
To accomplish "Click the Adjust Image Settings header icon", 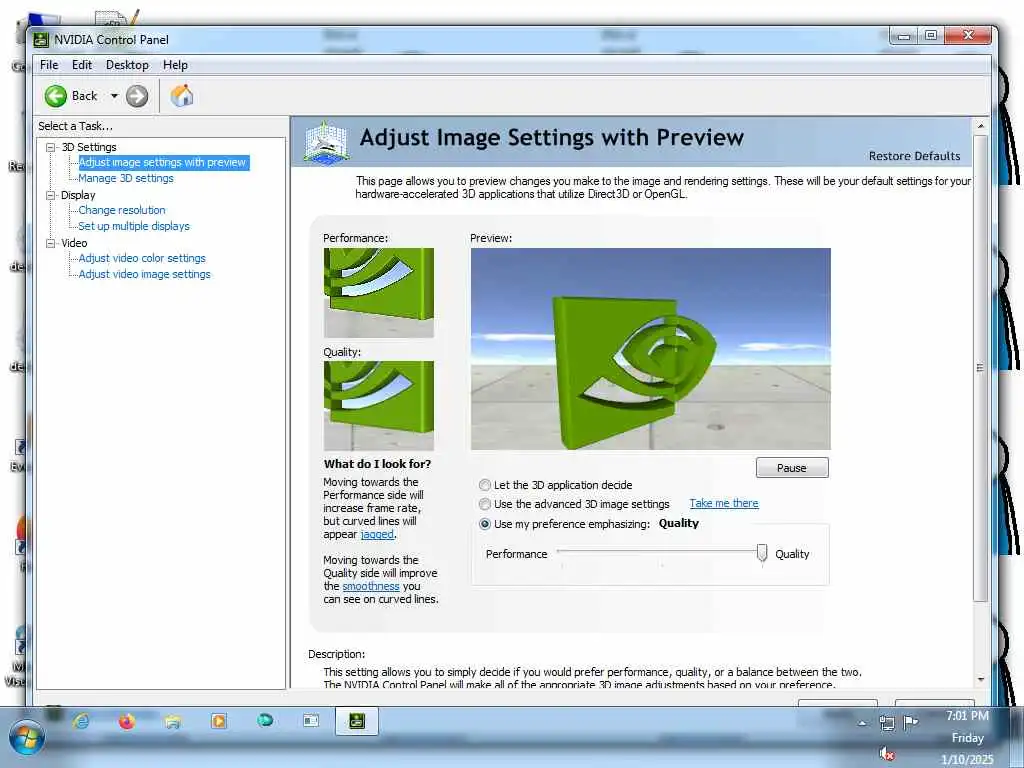I will (326, 142).
